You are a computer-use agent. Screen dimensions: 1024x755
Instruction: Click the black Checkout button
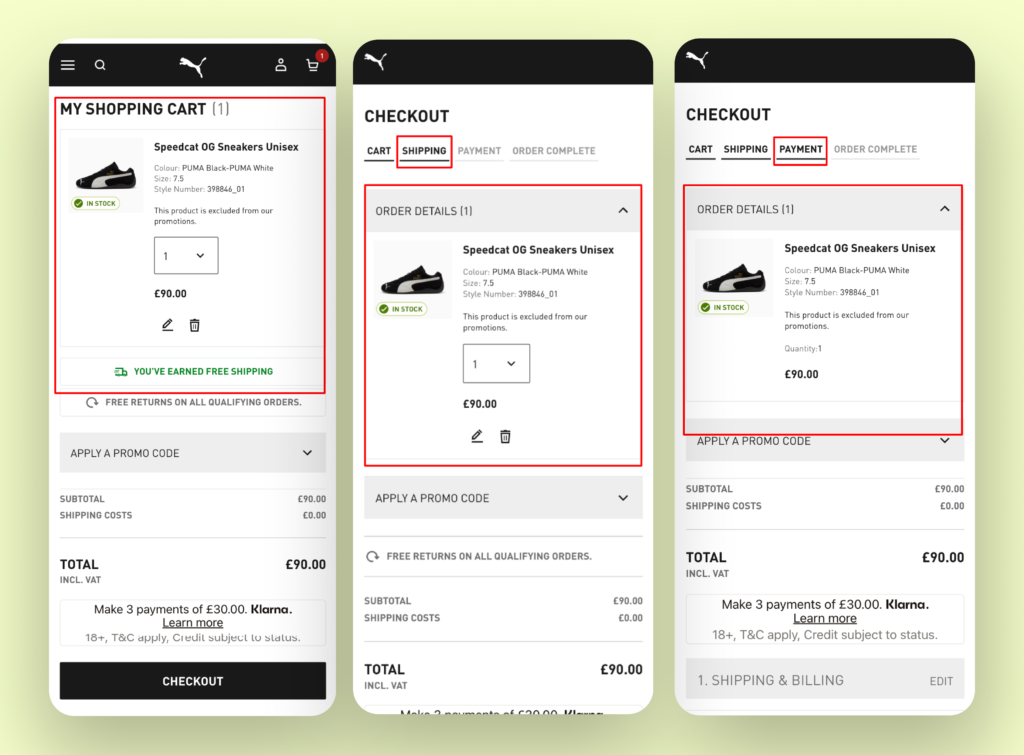click(x=193, y=681)
